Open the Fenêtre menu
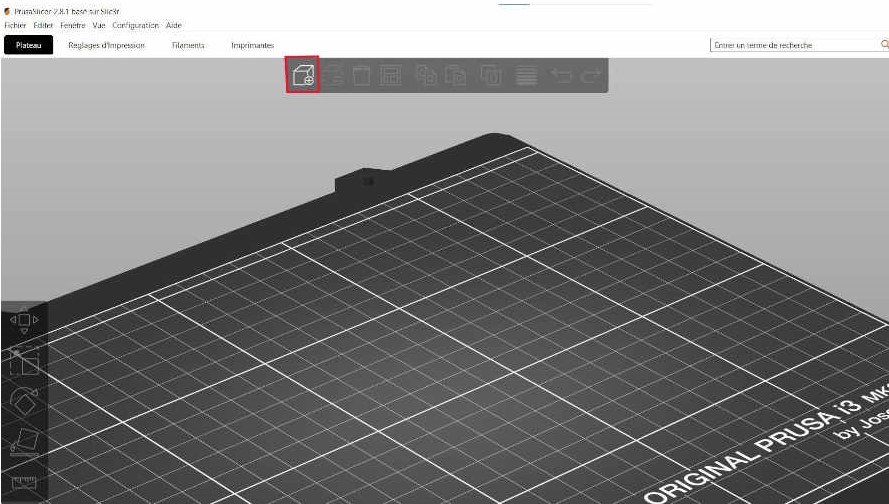The height and width of the screenshot is (504, 889). click(x=73, y=25)
